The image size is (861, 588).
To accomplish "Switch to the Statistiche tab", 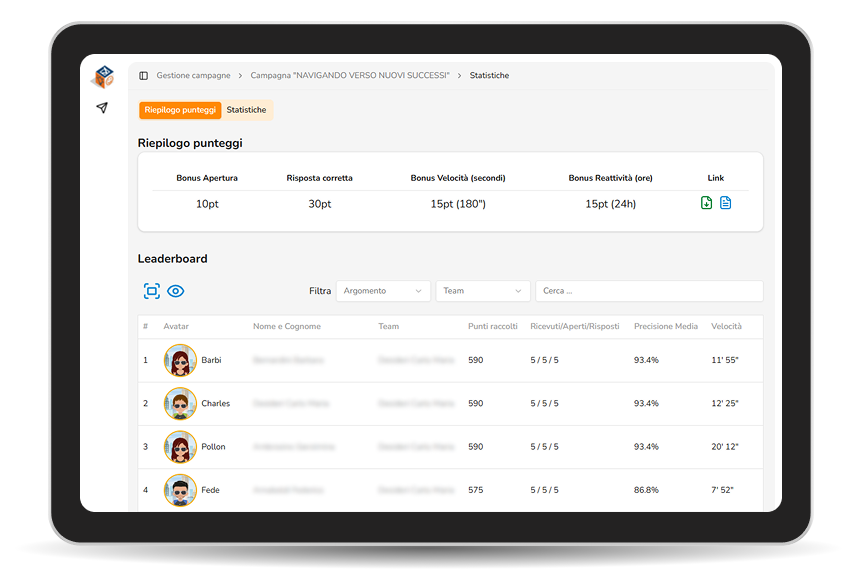I will click(247, 110).
